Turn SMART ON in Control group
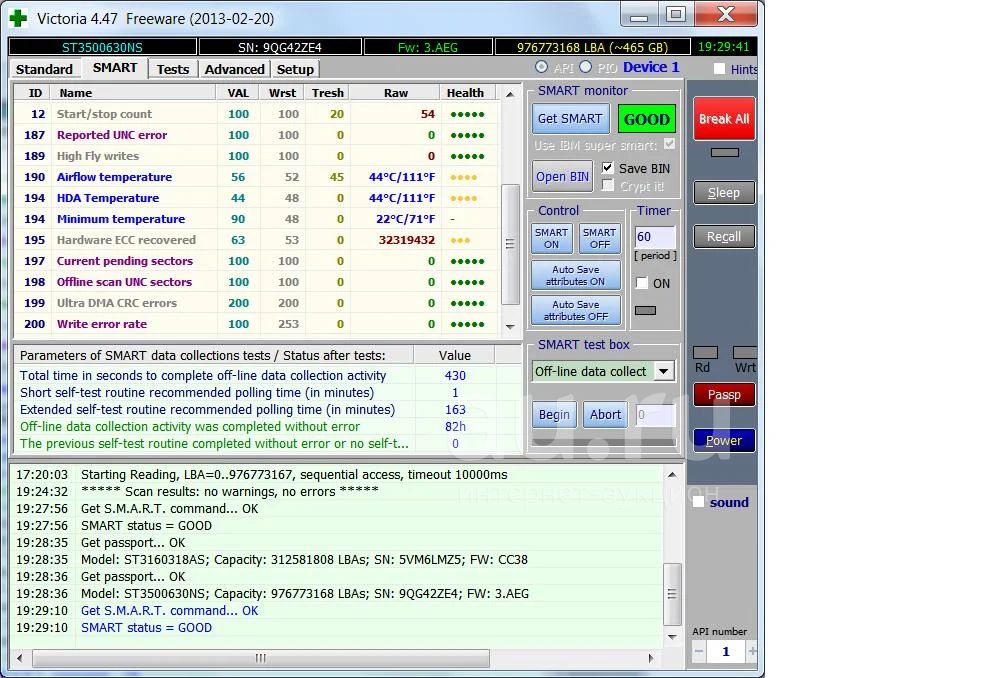The height and width of the screenshot is (678, 1008). (x=552, y=238)
